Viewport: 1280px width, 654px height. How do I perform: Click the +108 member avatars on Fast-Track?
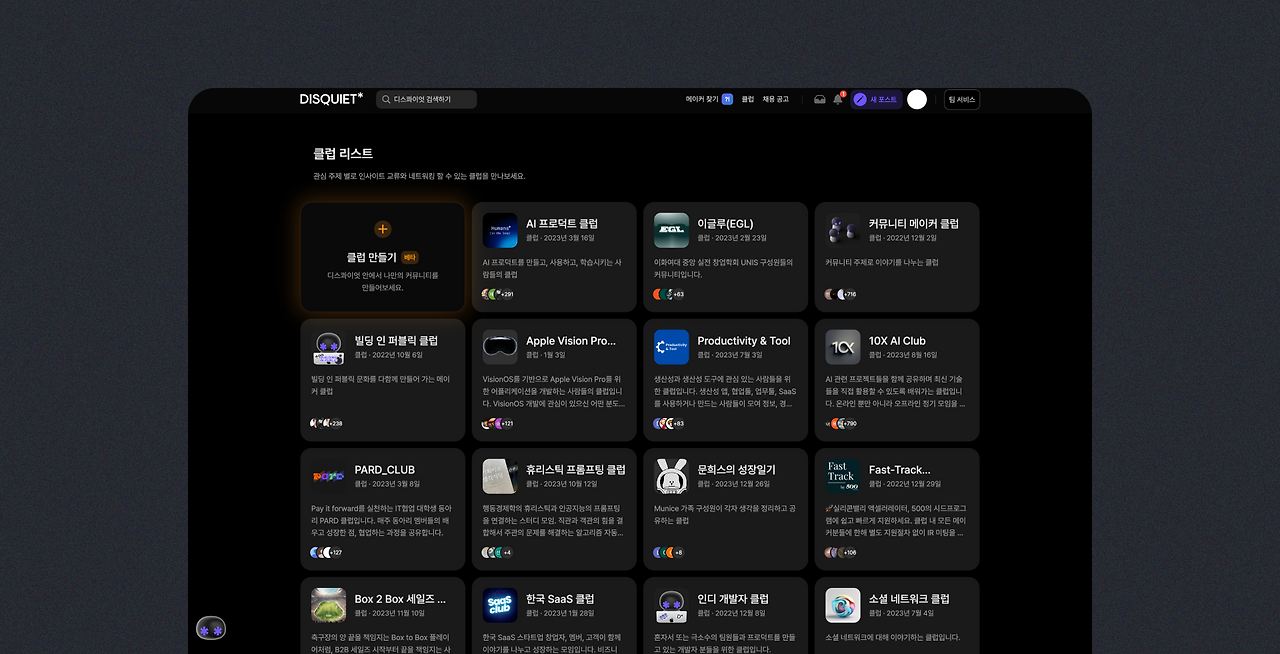841,552
